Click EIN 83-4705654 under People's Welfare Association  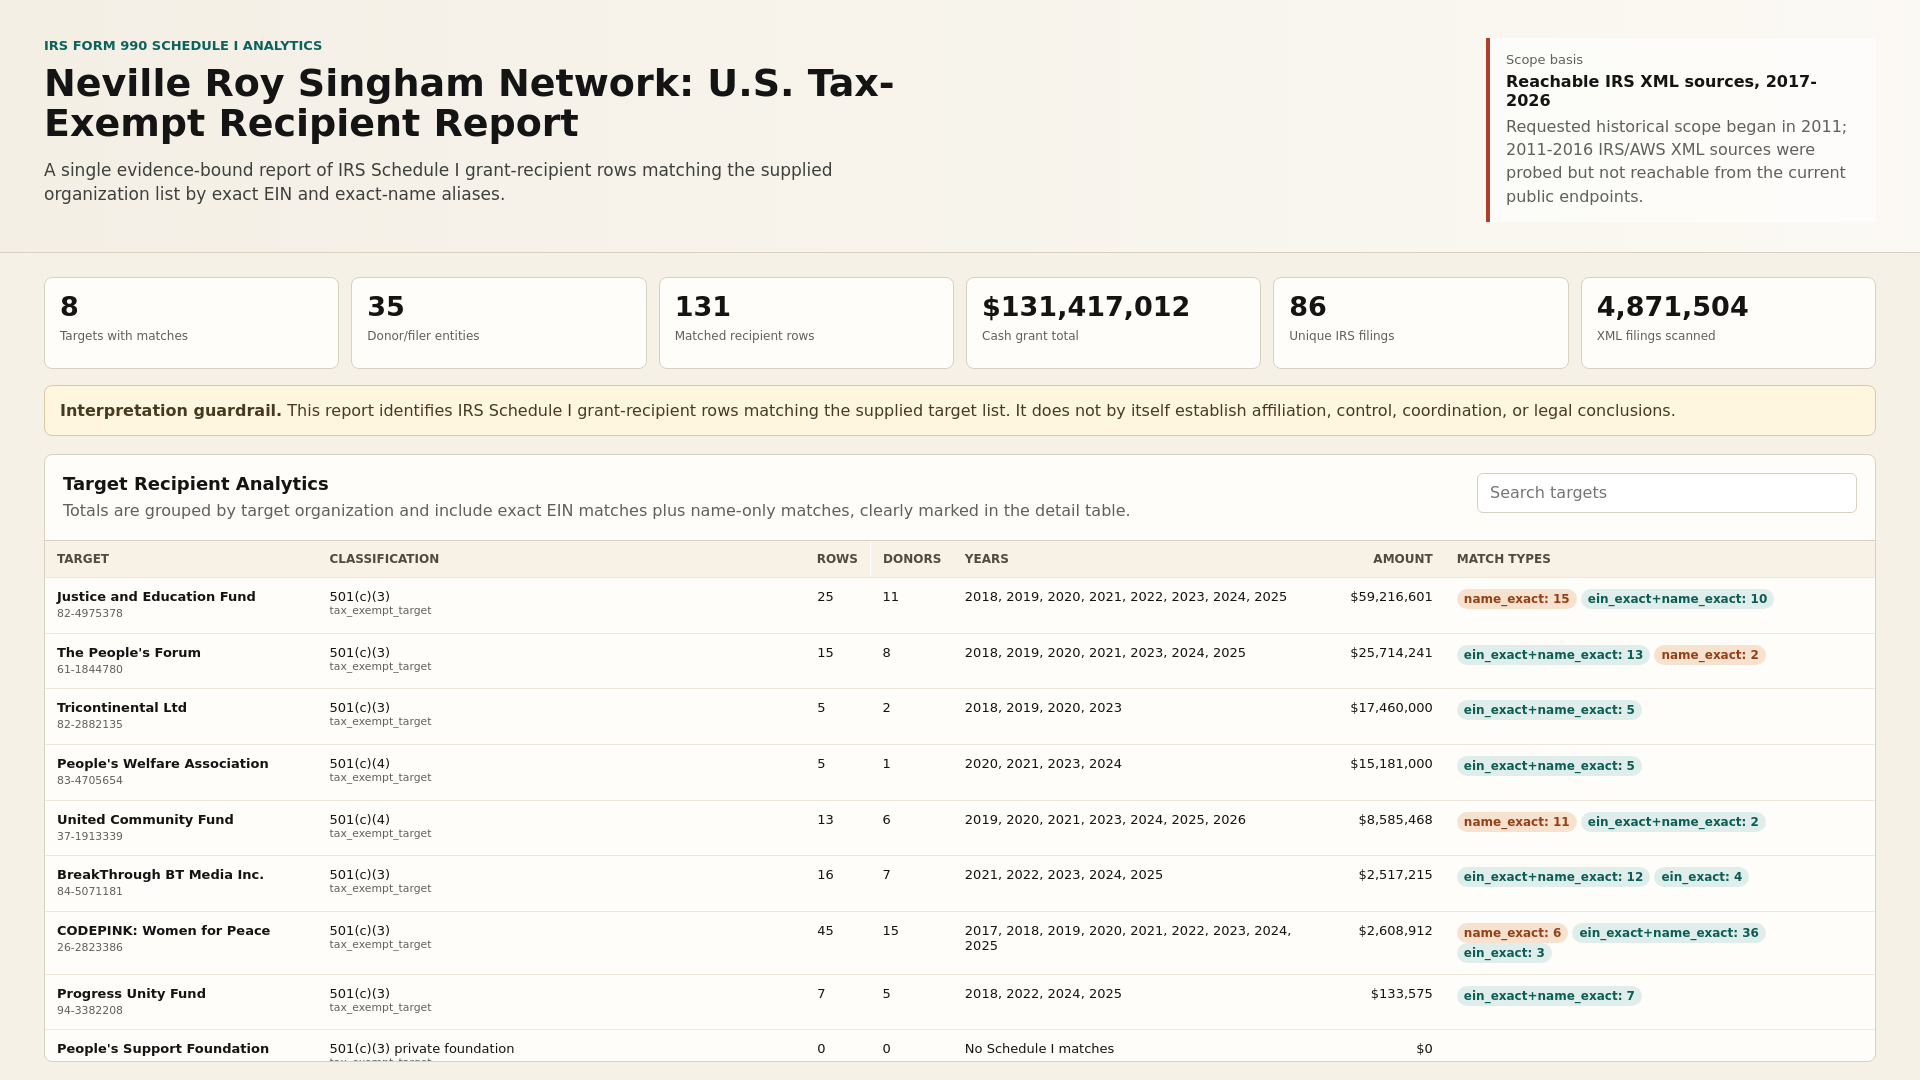click(90, 781)
